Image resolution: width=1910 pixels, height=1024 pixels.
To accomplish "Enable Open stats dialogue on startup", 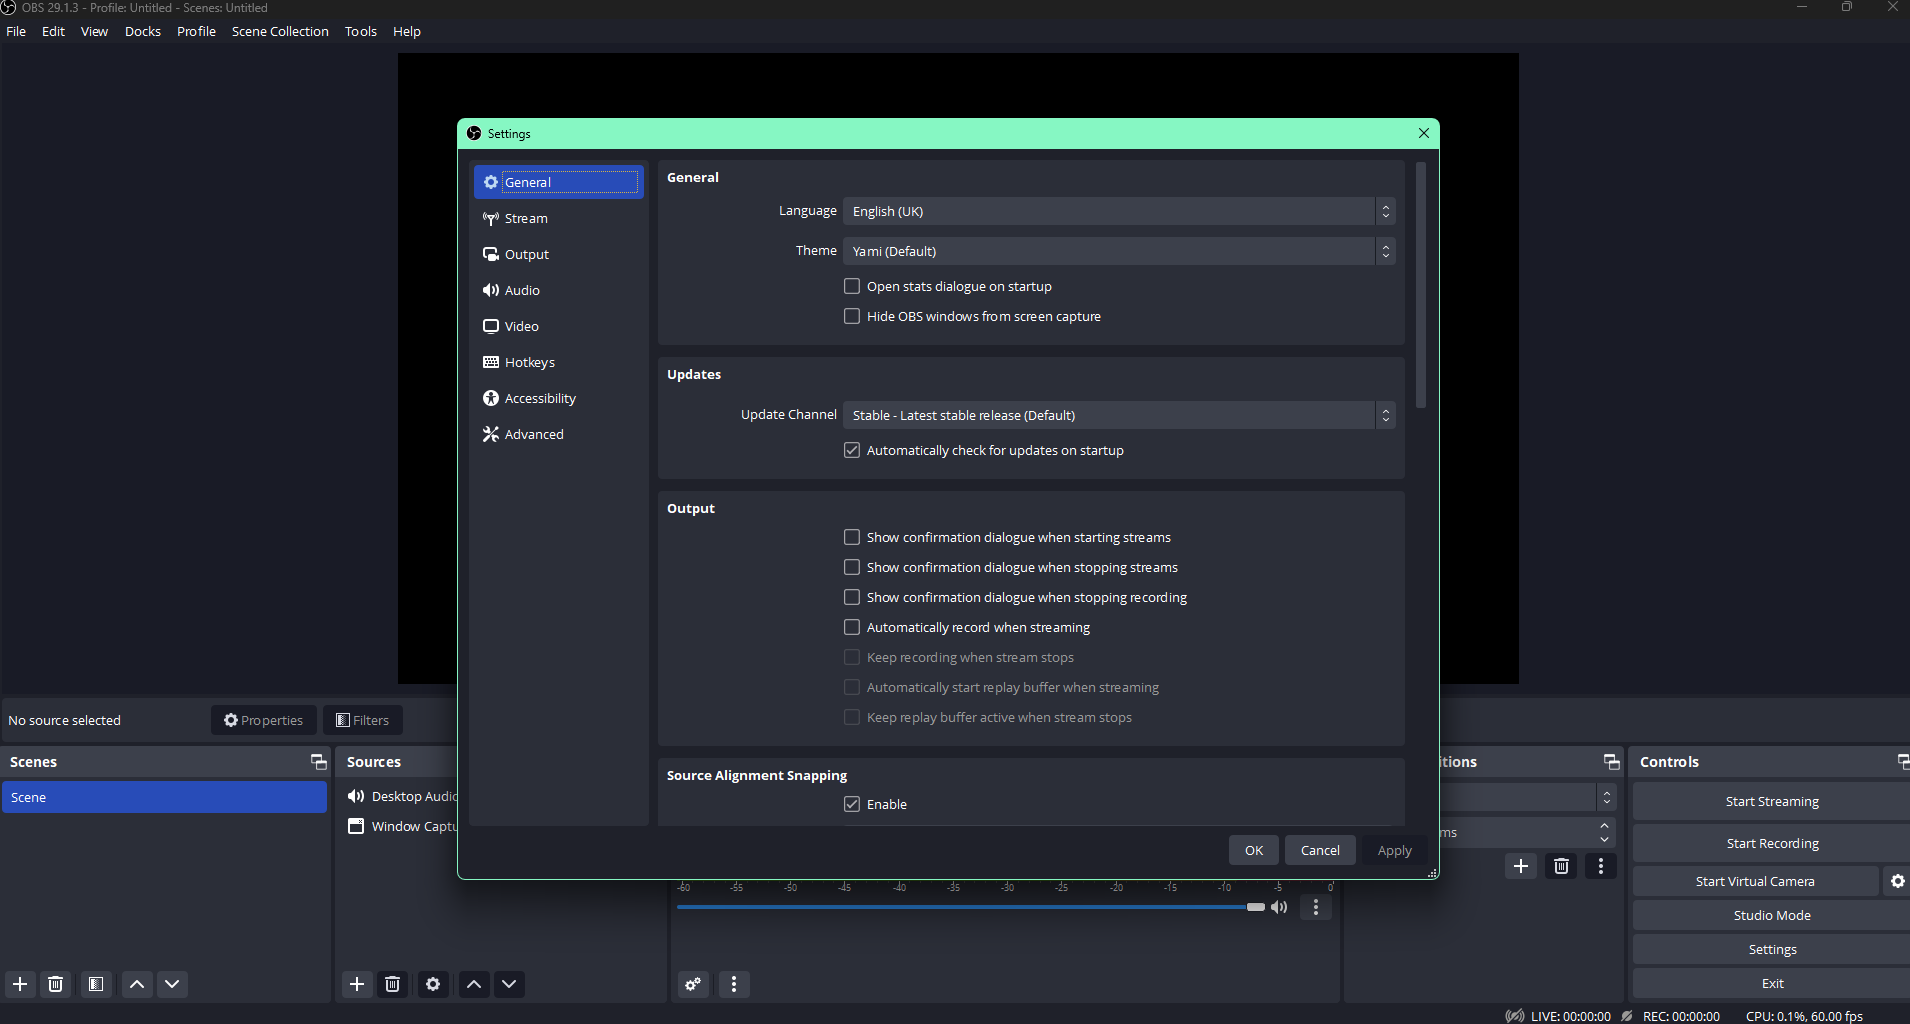I will point(852,286).
